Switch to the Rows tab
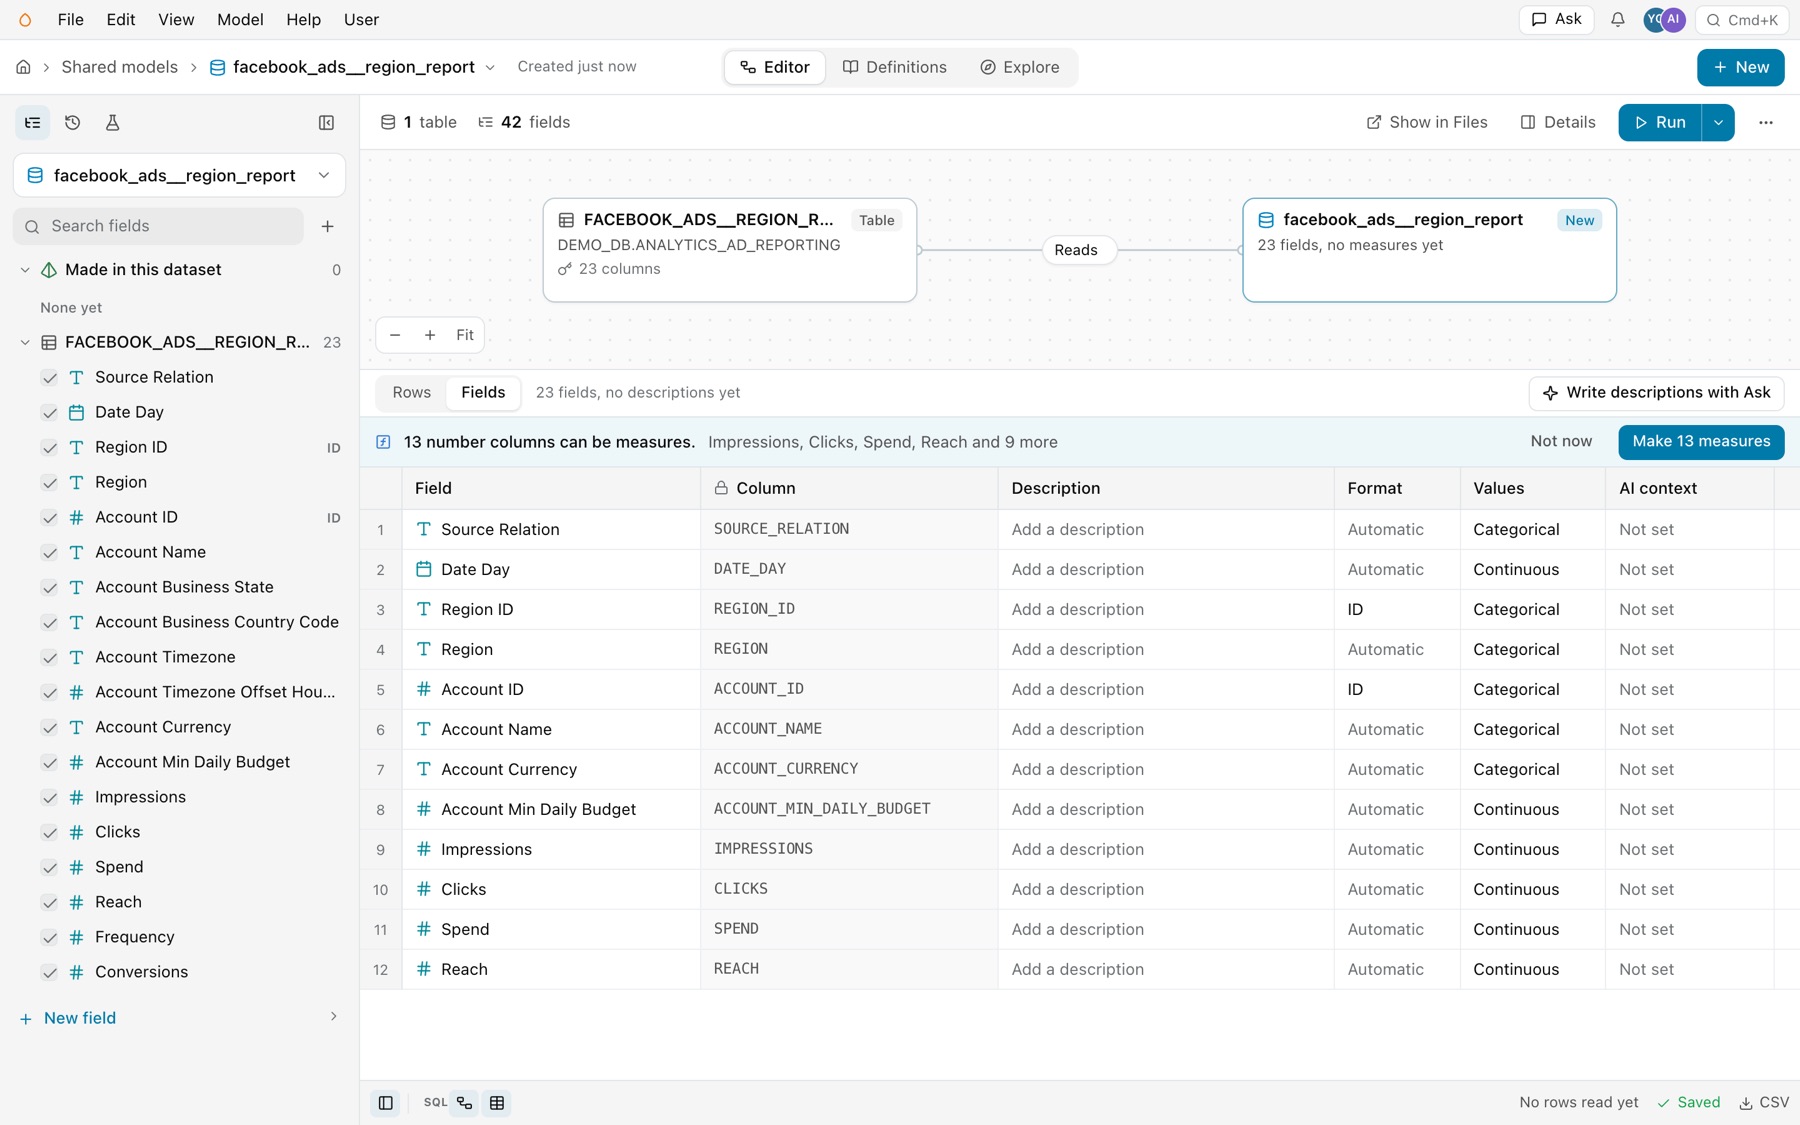This screenshot has height=1125, width=1800. [412, 392]
